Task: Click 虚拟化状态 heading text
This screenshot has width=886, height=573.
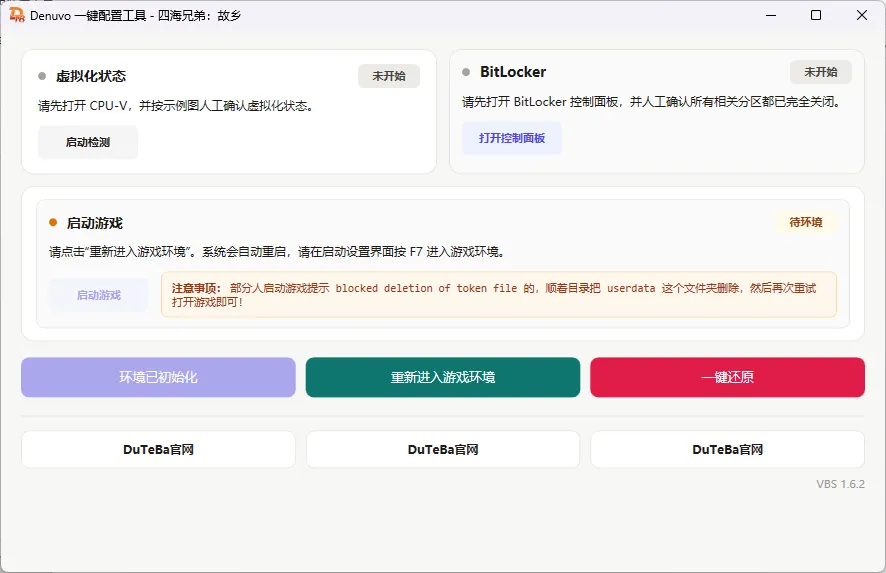Action: tap(91, 76)
